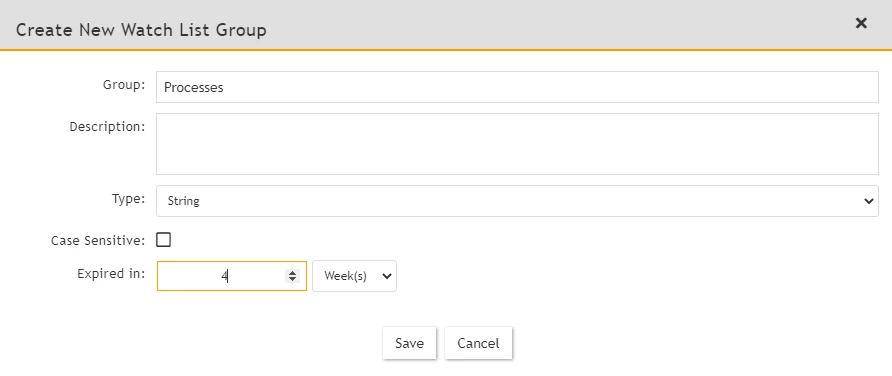The image size is (892, 376).
Task: Open the Type dropdown showing String
Action: pos(517,201)
